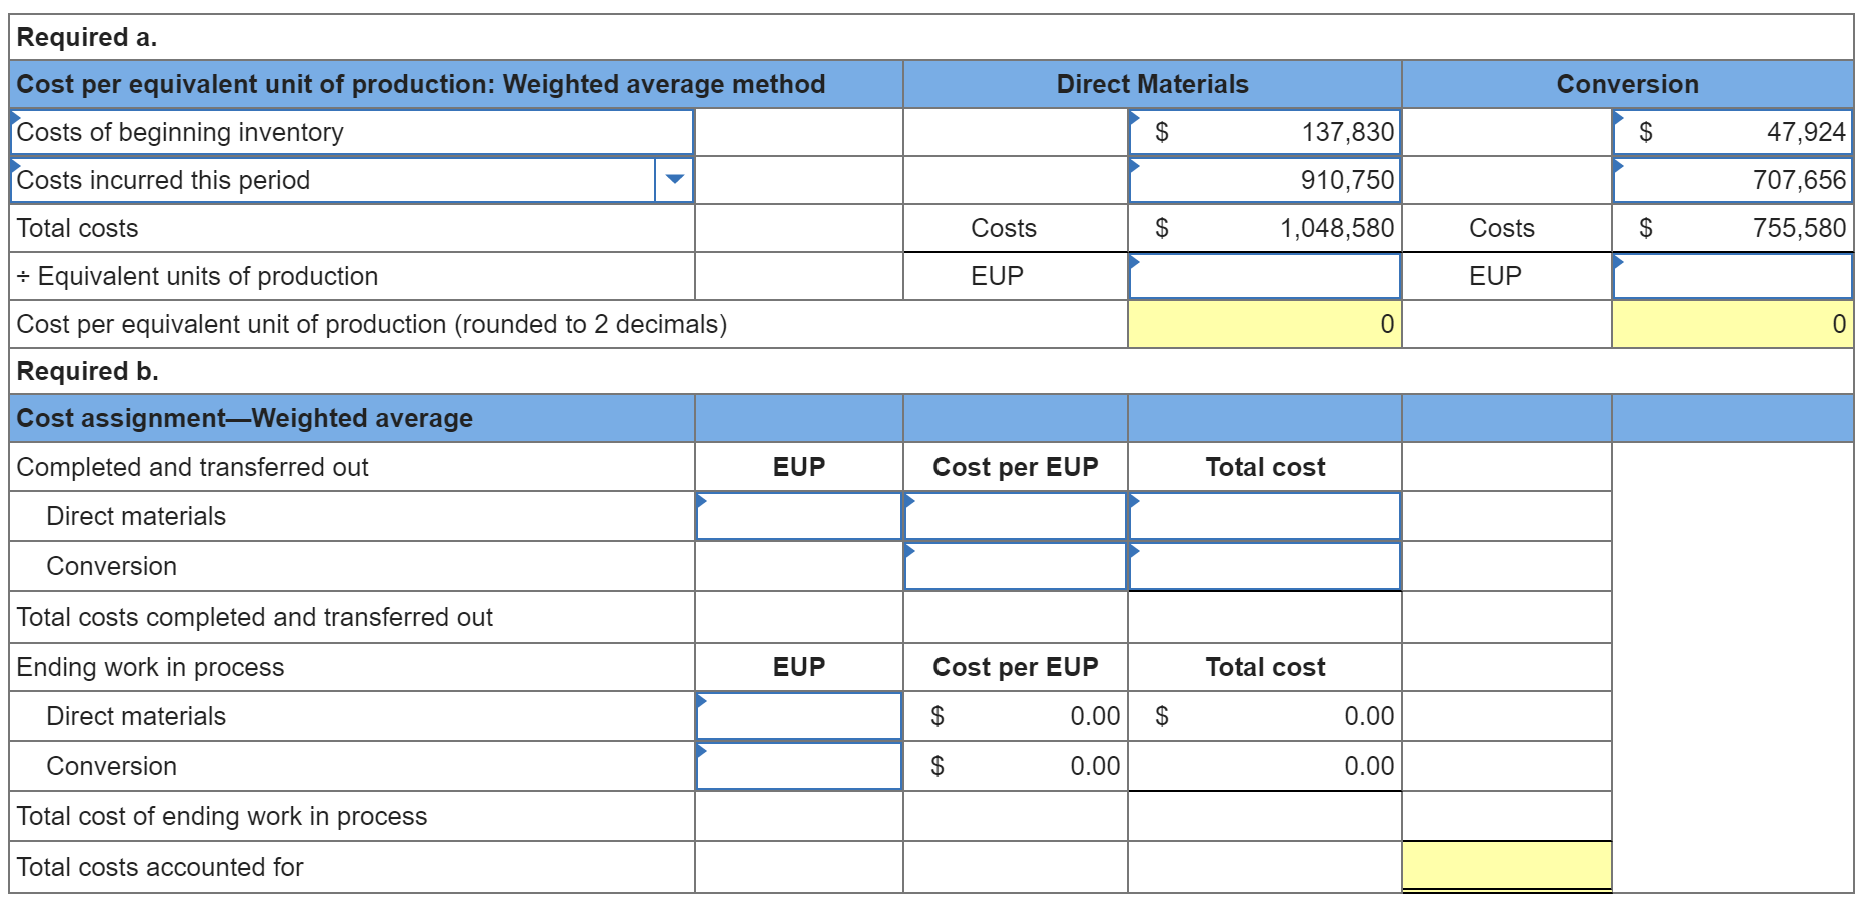Select the yellow Direct Materials cost per EUP result
This screenshot has height=908, width=1868.
(x=1265, y=324)
